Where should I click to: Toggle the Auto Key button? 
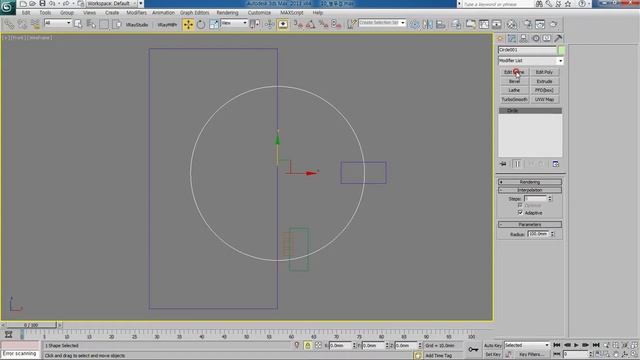(493, 345)
